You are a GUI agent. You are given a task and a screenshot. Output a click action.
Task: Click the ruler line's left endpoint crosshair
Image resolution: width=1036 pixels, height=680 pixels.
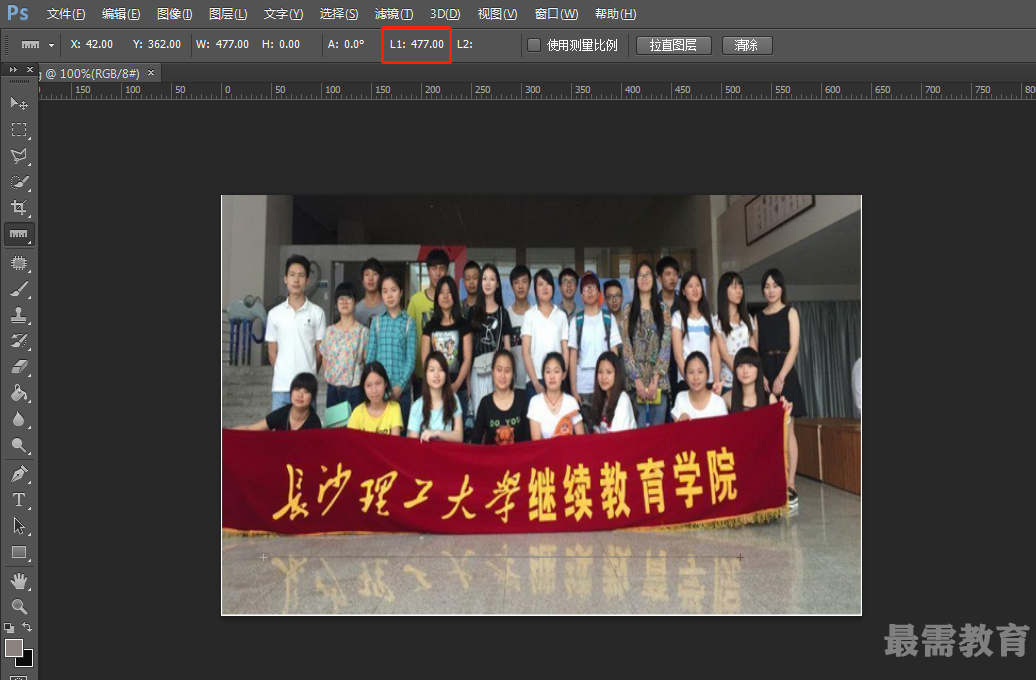[x=264, y=557]
